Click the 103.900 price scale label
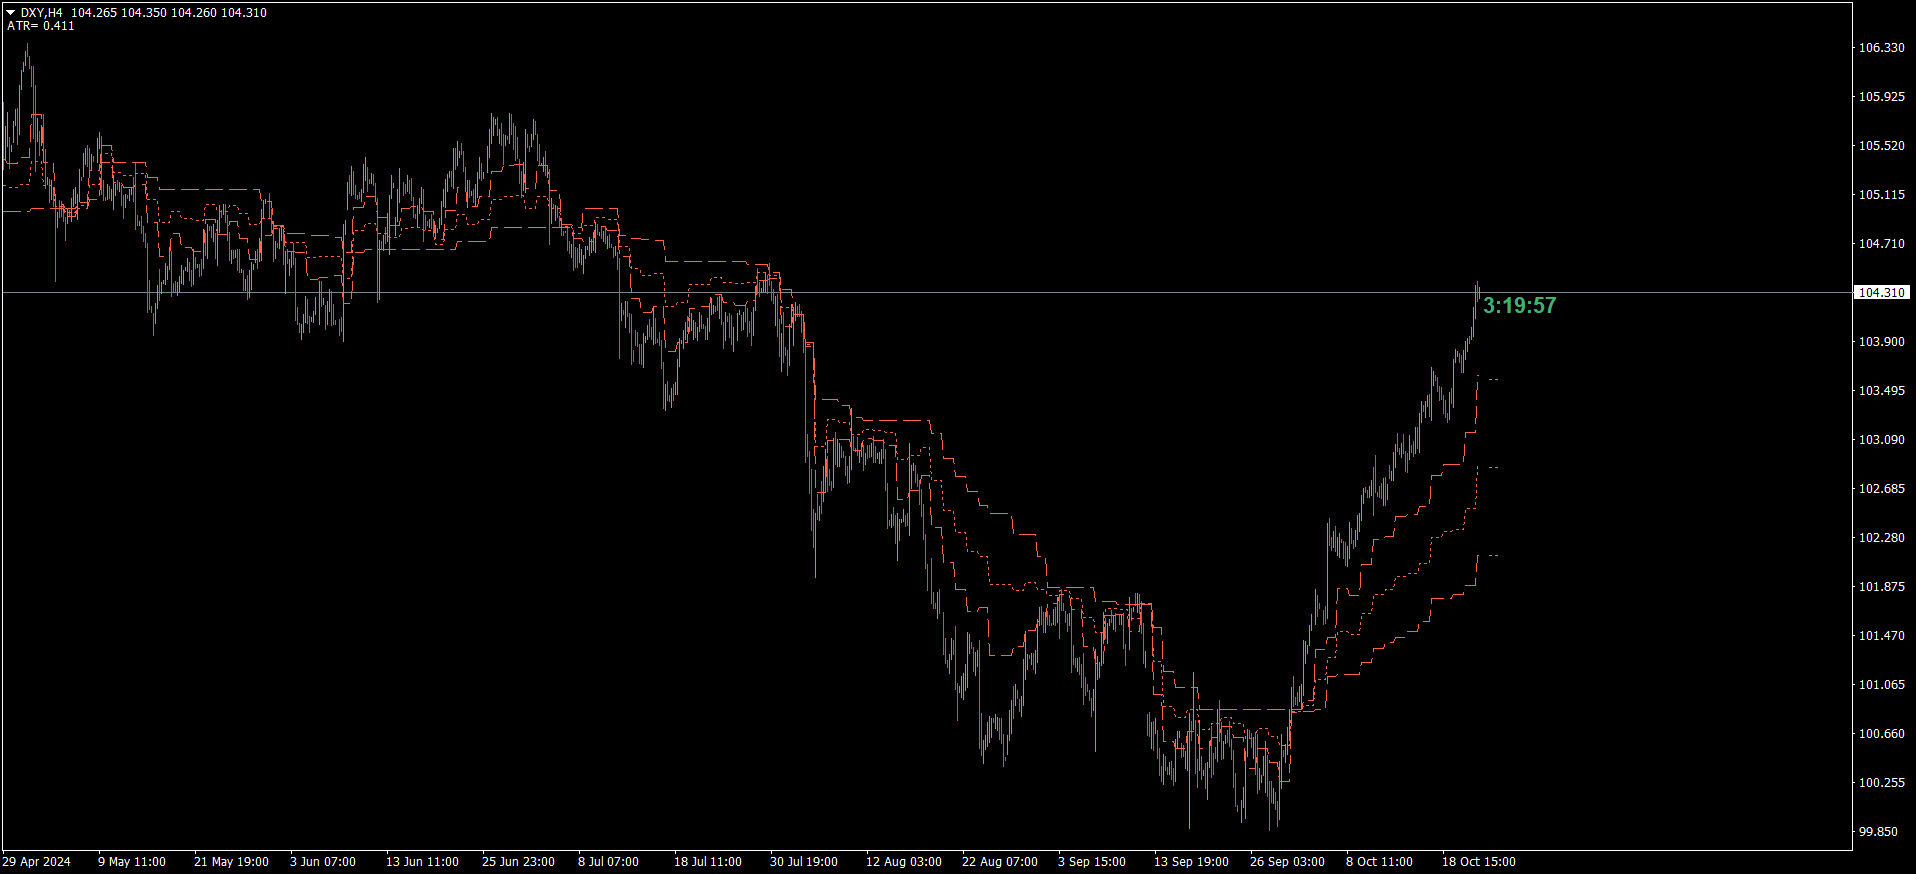The height and width of the screenshot is (874, 1916). (x=1881, y=341)
